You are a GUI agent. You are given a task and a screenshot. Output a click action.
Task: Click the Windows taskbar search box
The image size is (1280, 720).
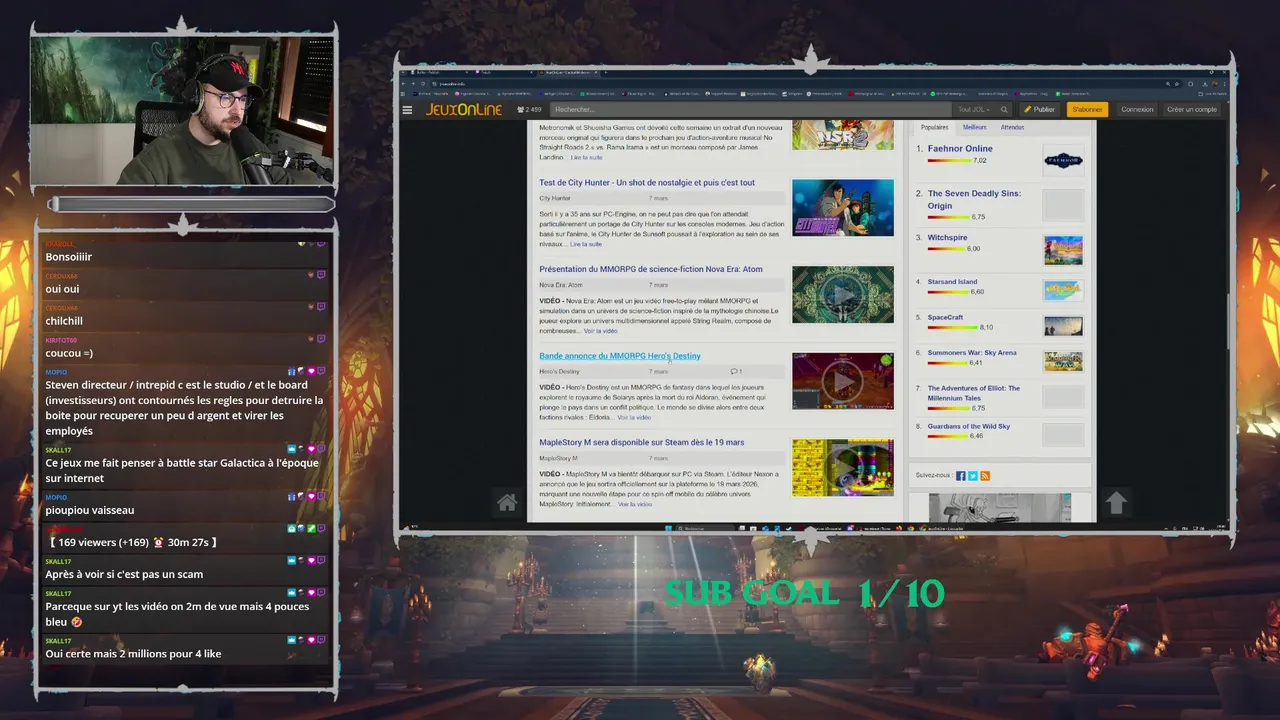pyautogui.click(x=705, y=528)
